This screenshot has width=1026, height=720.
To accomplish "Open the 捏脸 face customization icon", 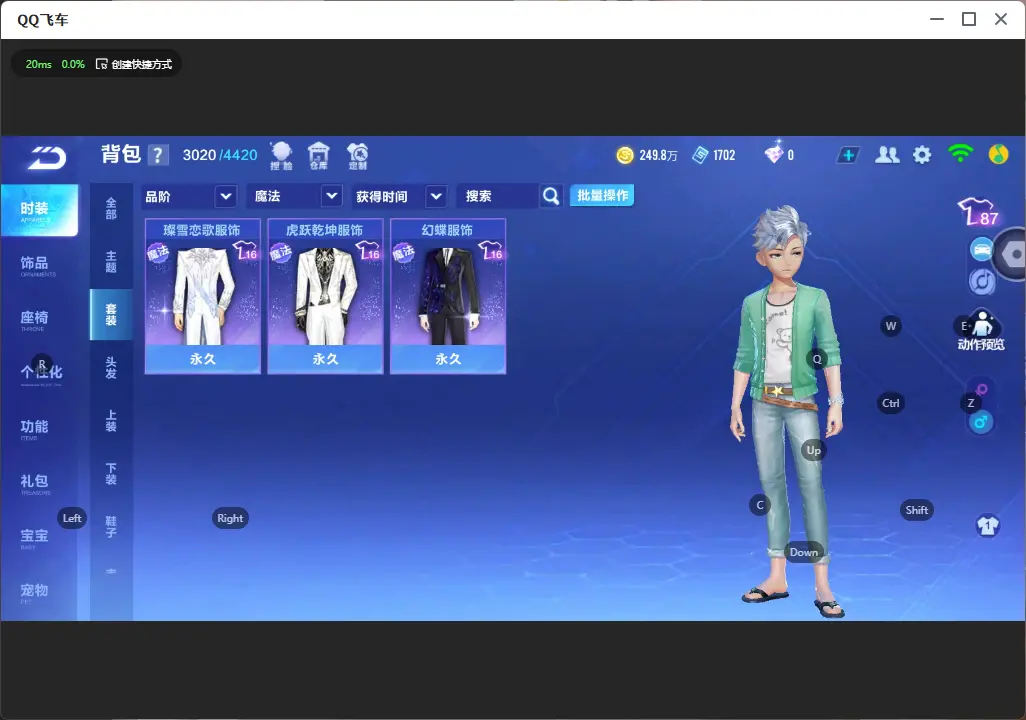I will pyautogui.click(x=281, y=156).
